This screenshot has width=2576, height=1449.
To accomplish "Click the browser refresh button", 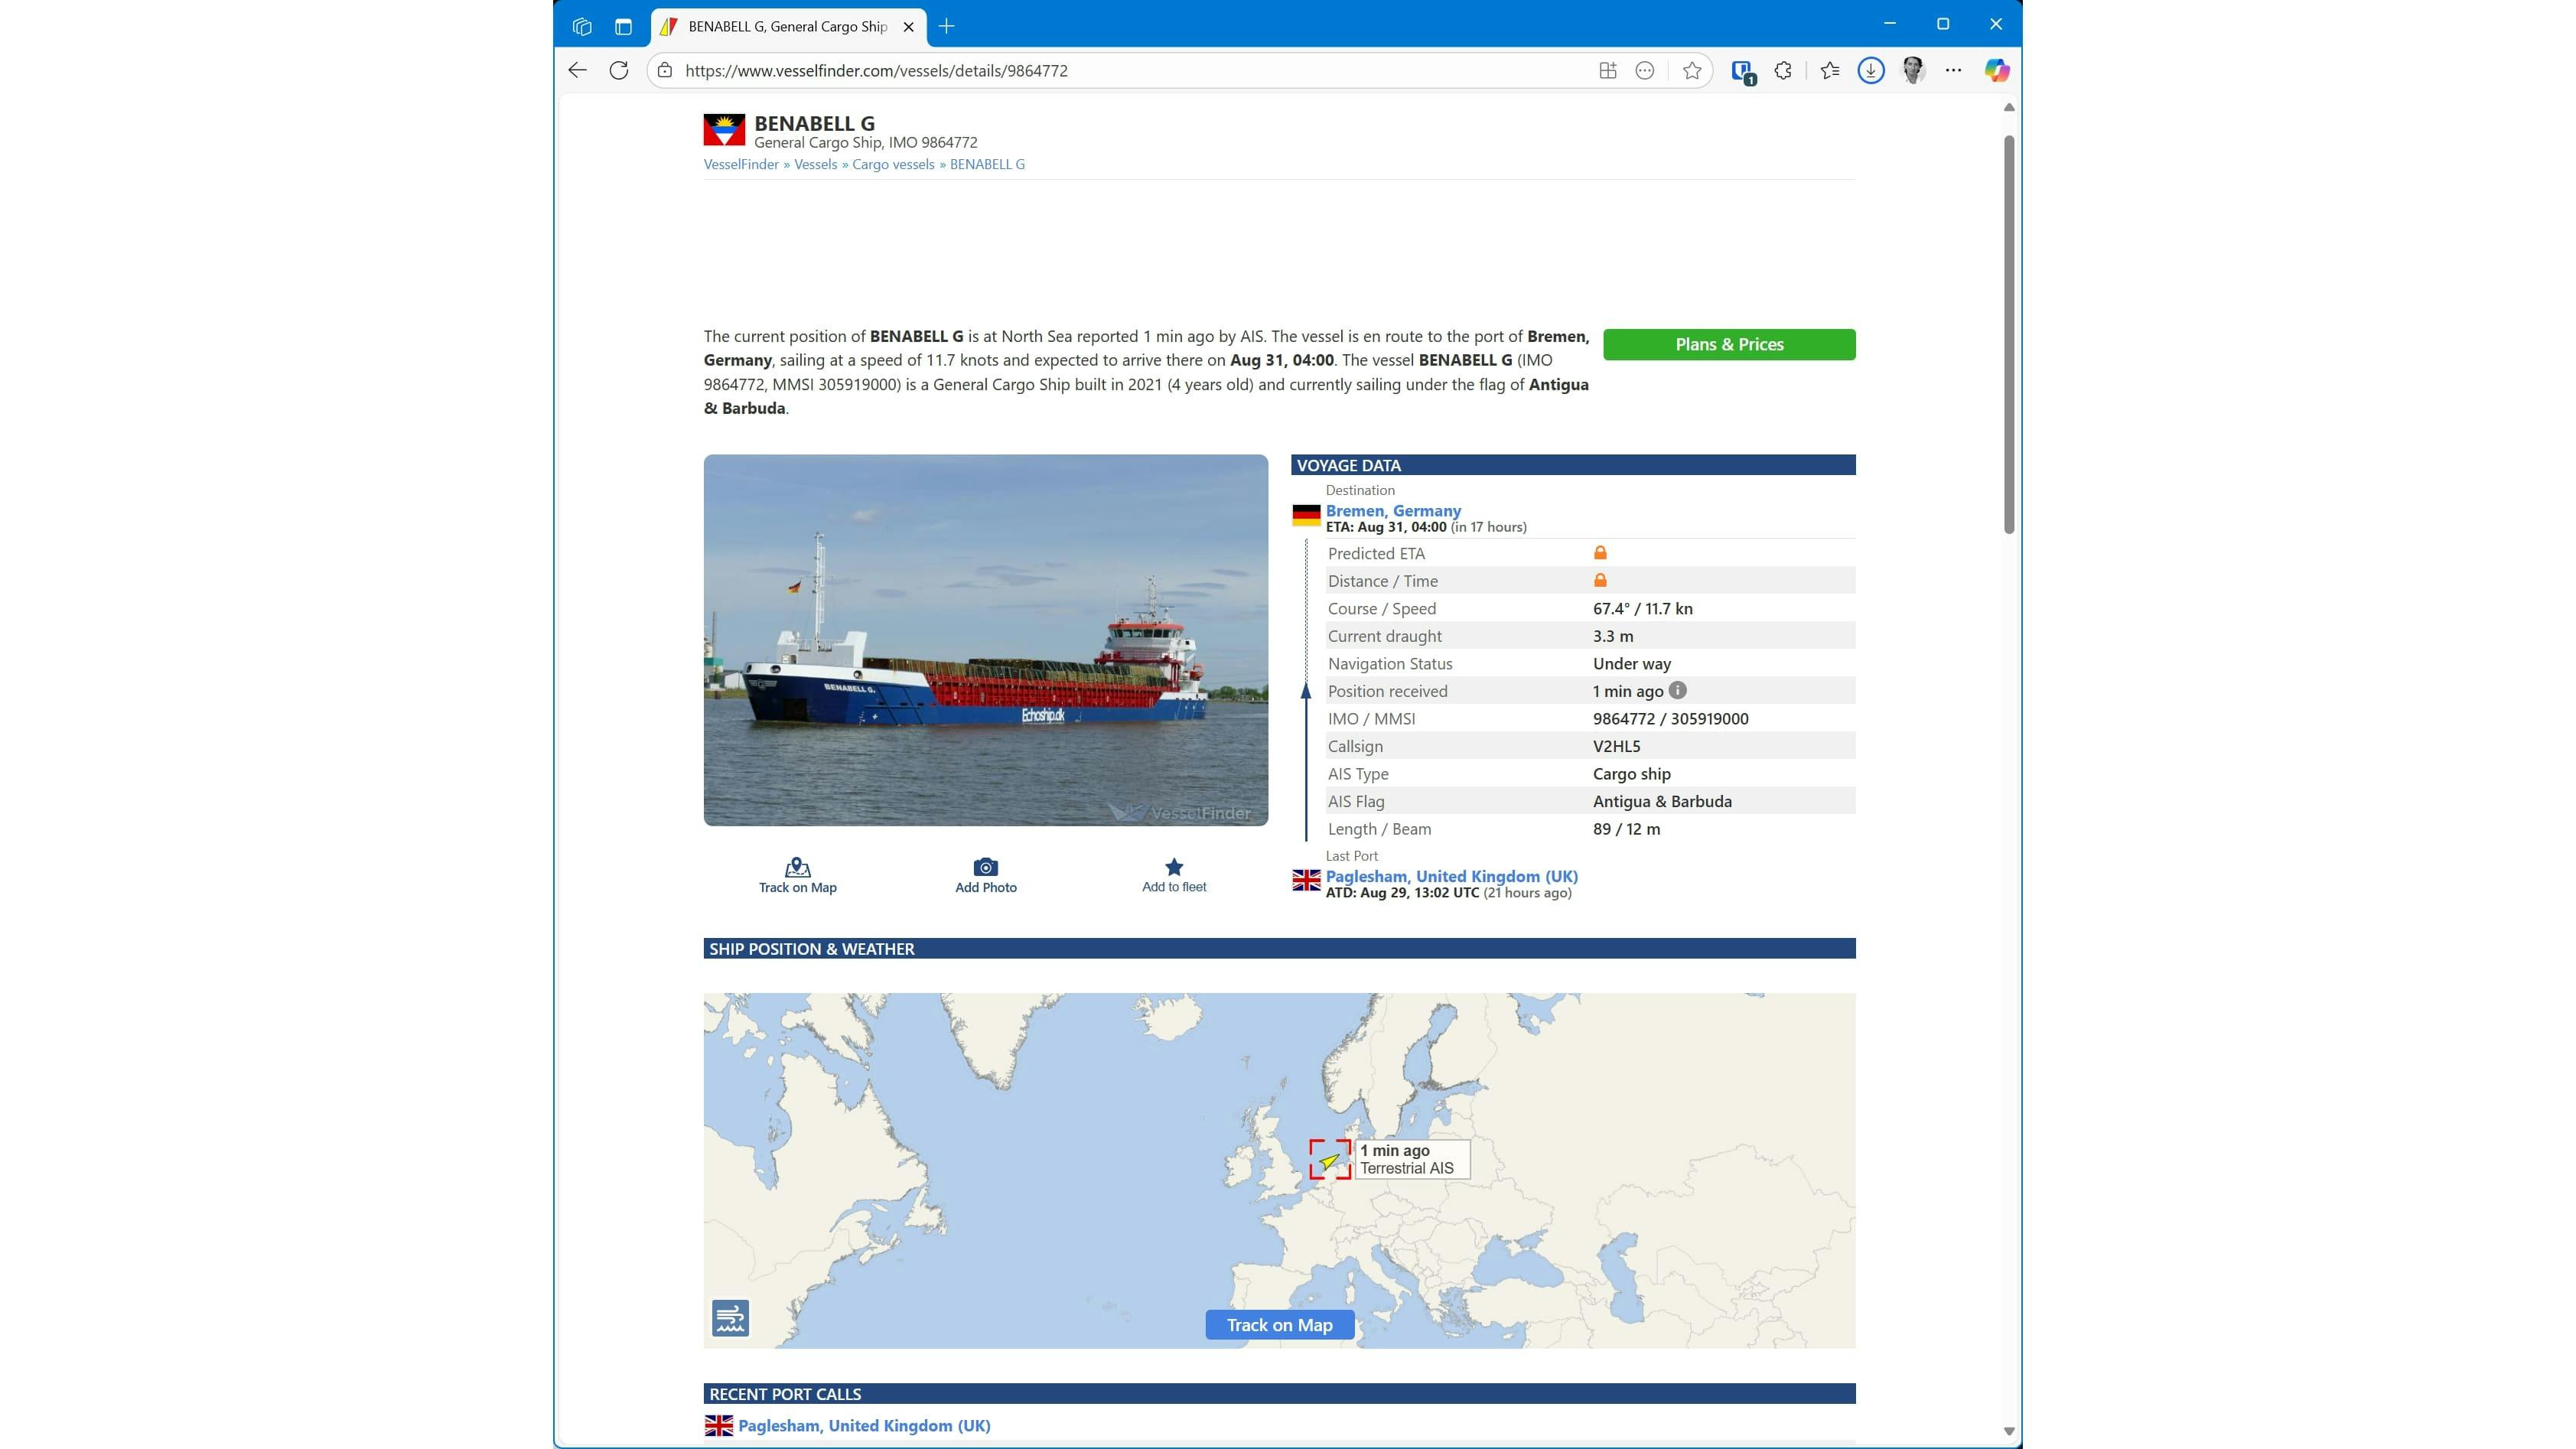I will tap(619, 71).
